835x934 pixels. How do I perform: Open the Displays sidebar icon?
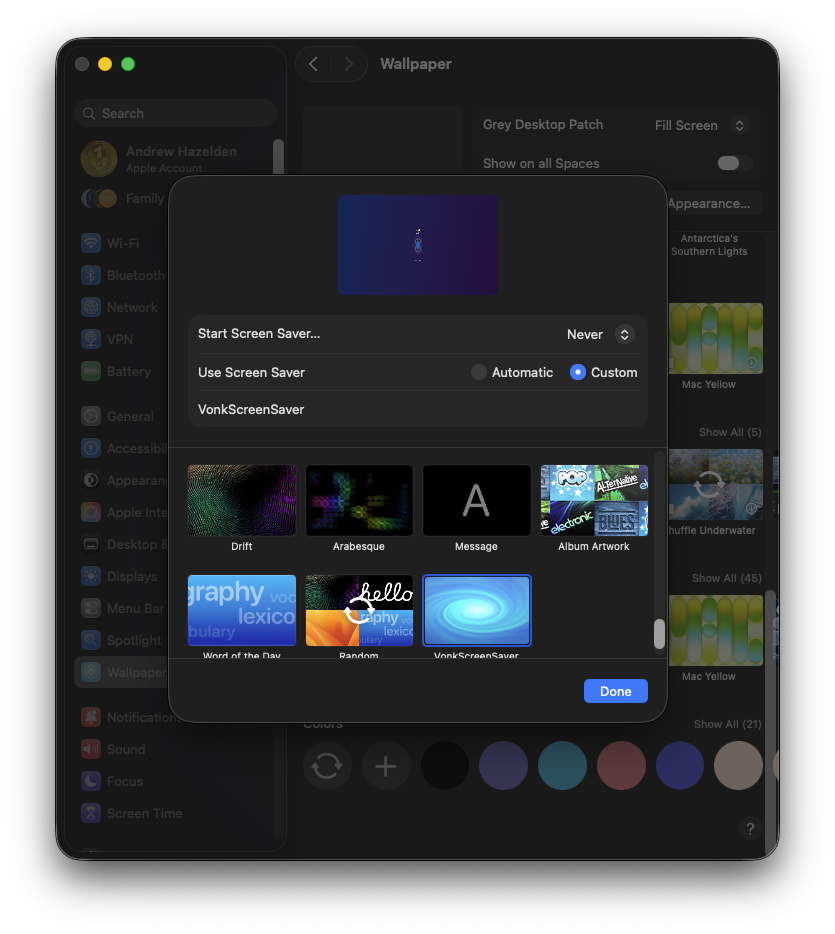pyautogui.click(x=91, y=577)
